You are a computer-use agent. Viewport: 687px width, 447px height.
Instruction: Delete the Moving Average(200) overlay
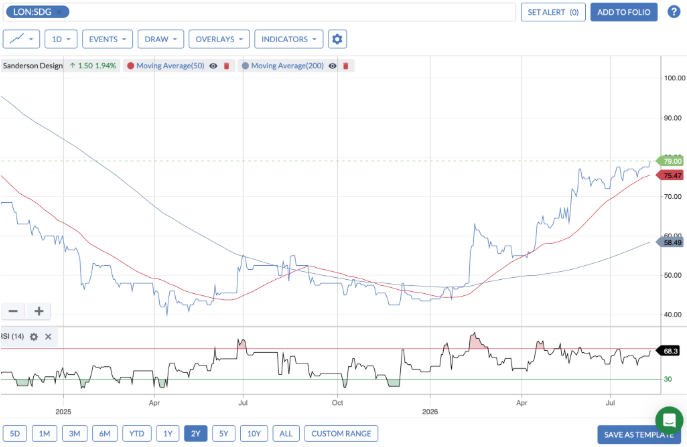[346, 66]
